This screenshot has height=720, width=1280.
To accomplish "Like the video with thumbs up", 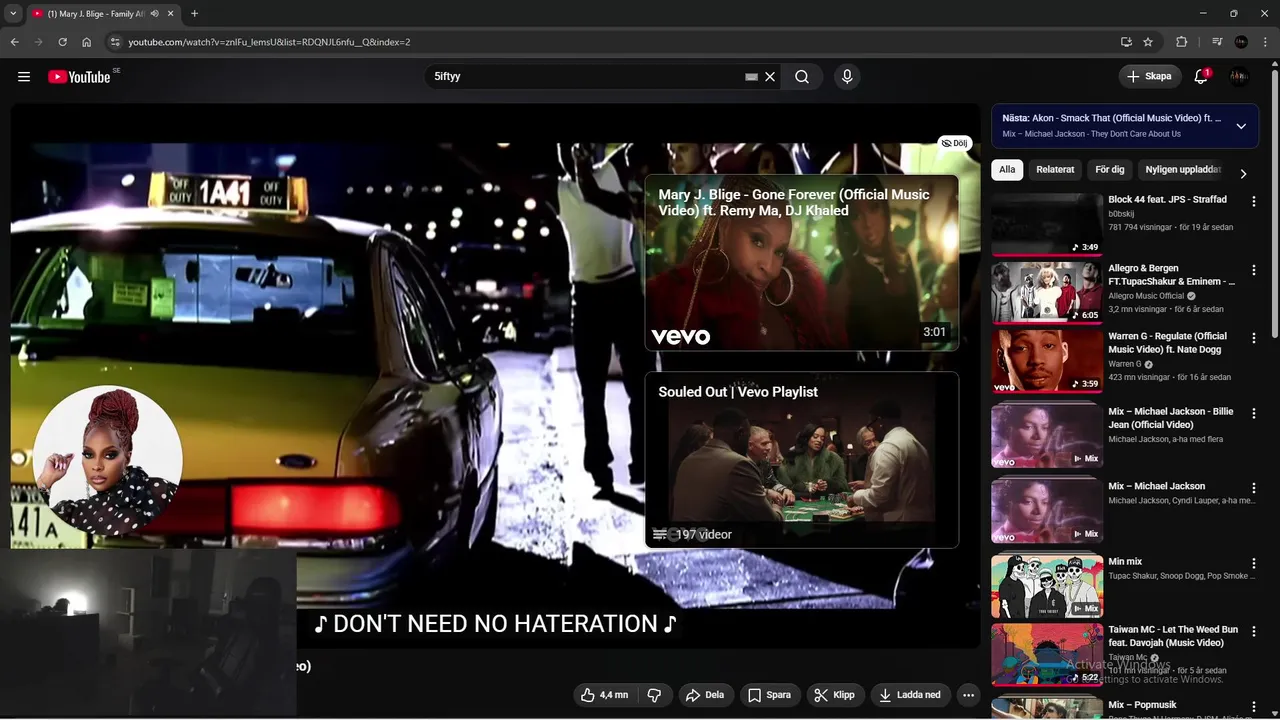I will [x=605, y=695].
